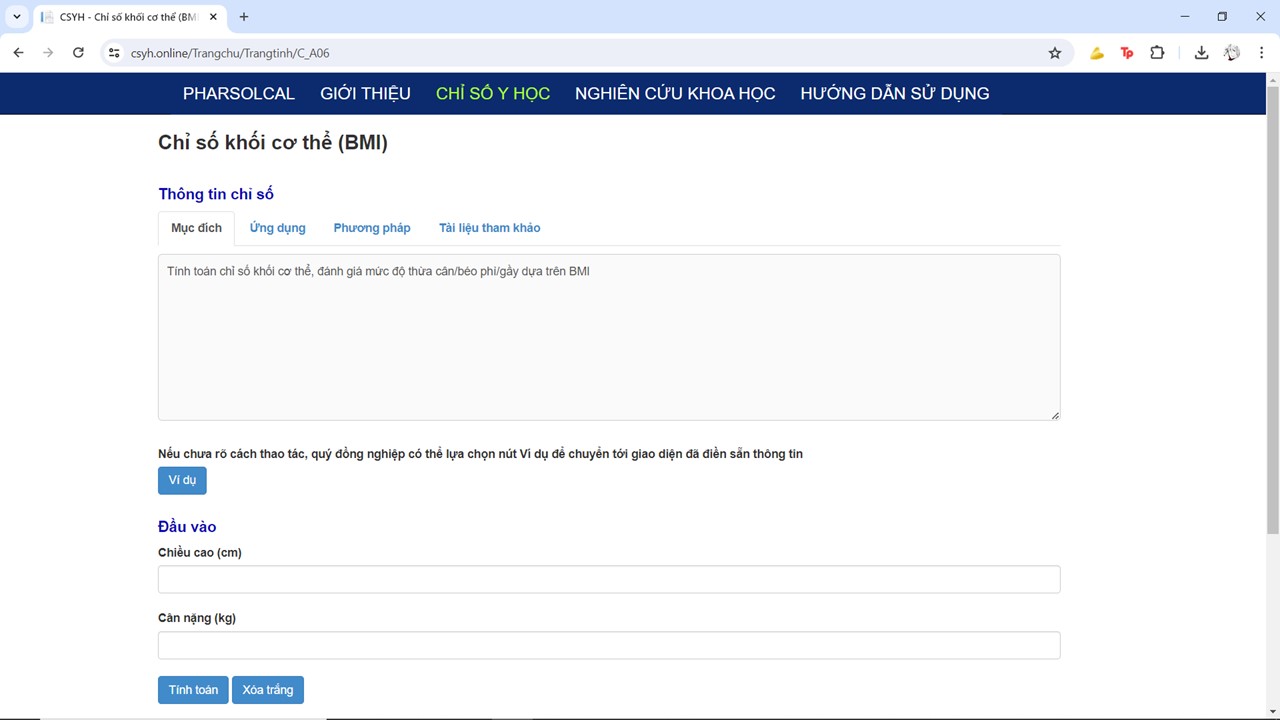
Task: Focus the Cân nặng (kg) input field
Action: click(609, 645)
